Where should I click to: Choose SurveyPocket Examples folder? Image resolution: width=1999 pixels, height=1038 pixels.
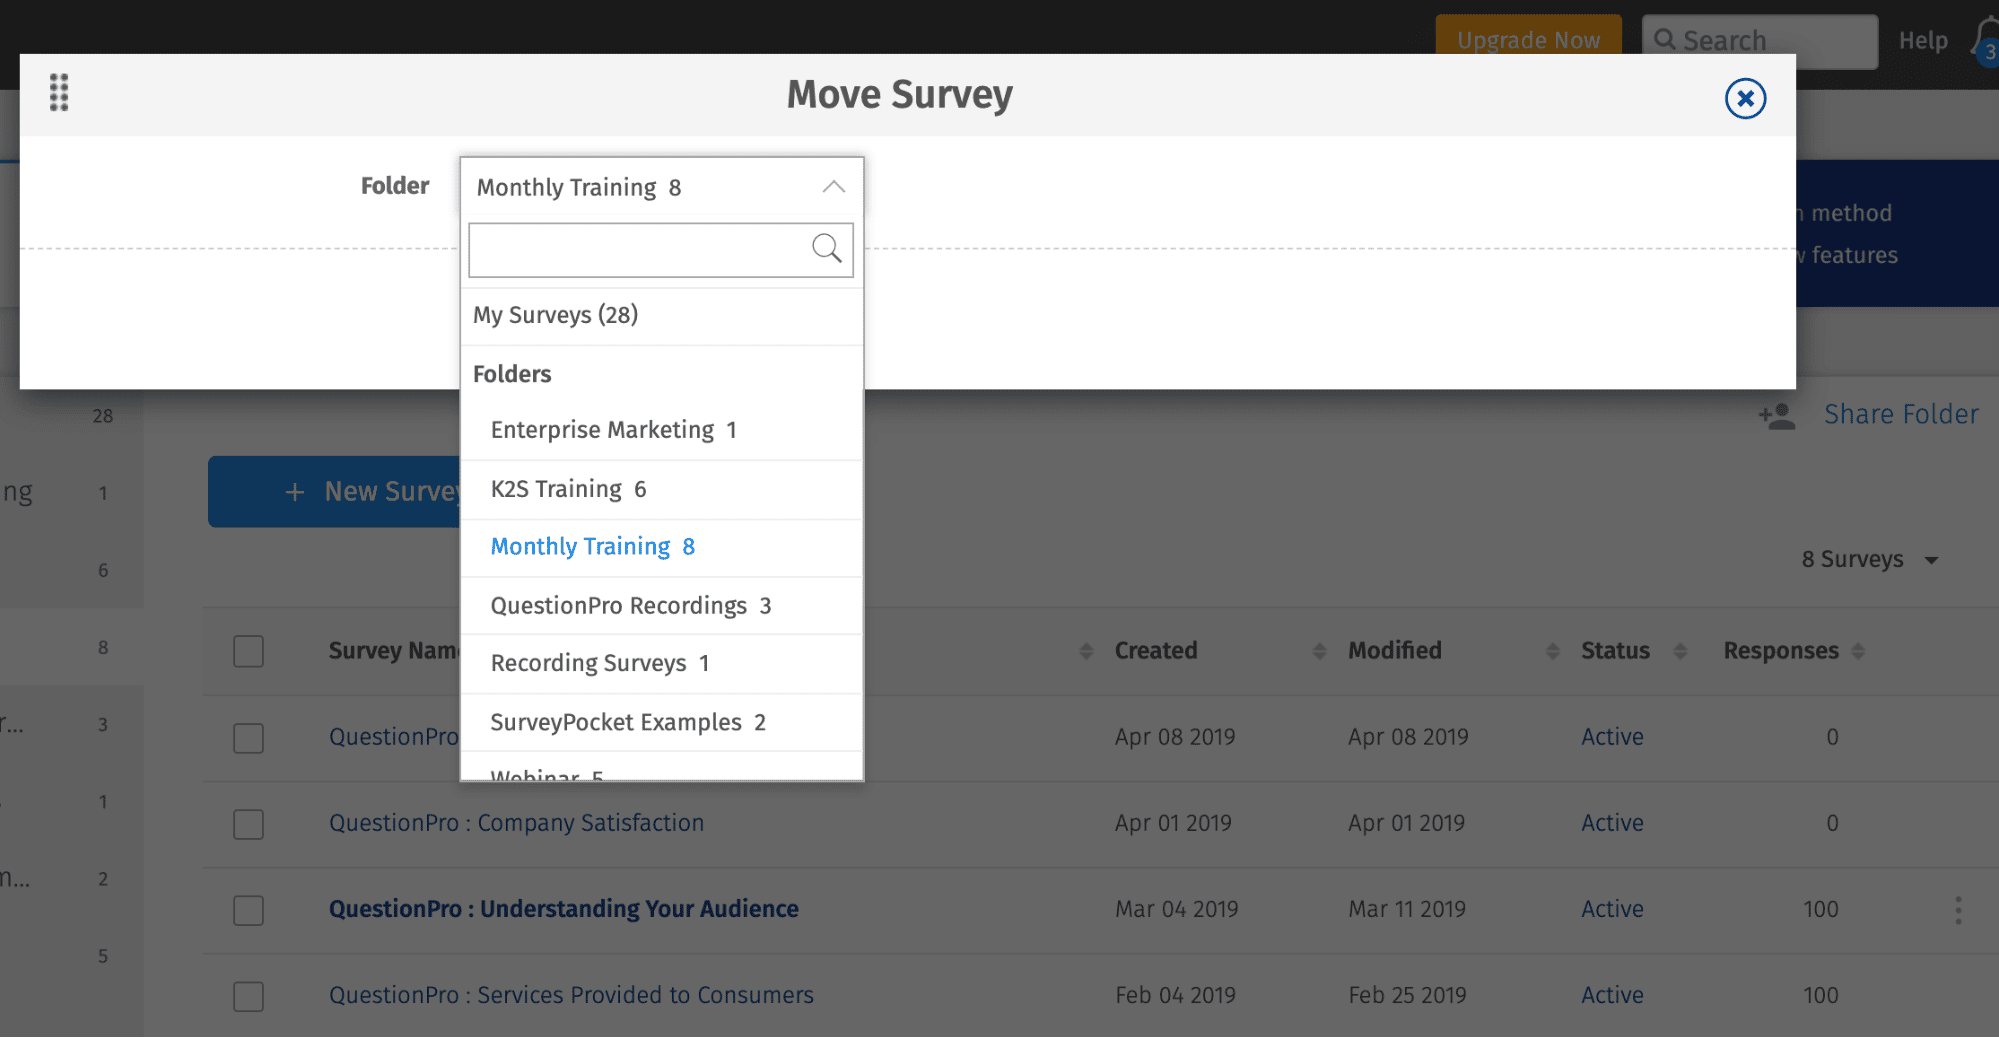tap(661, 723)
